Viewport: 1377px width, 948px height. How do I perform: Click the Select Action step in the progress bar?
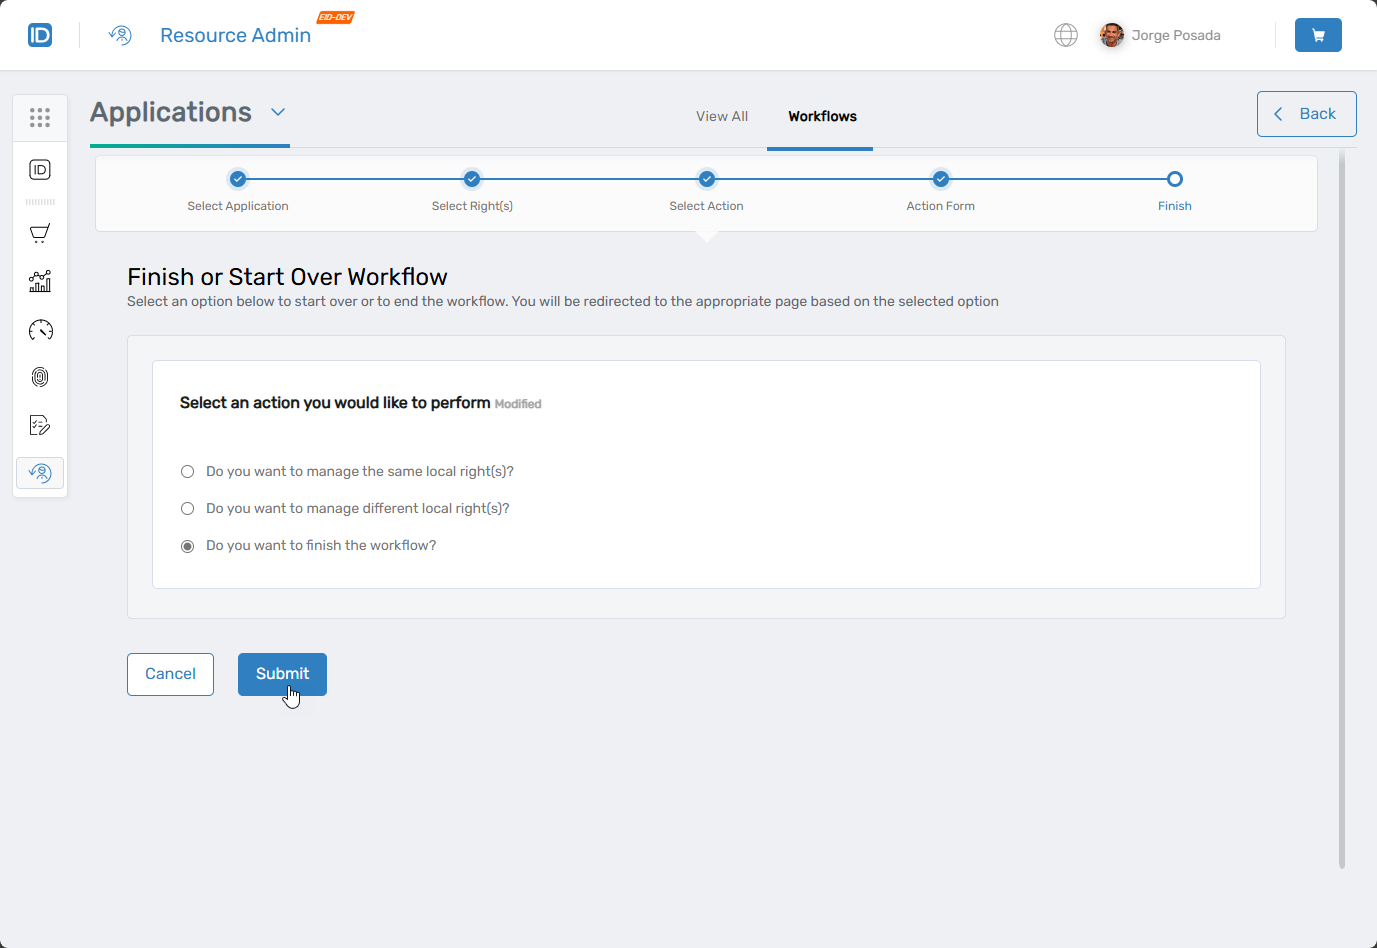(706, 180)
